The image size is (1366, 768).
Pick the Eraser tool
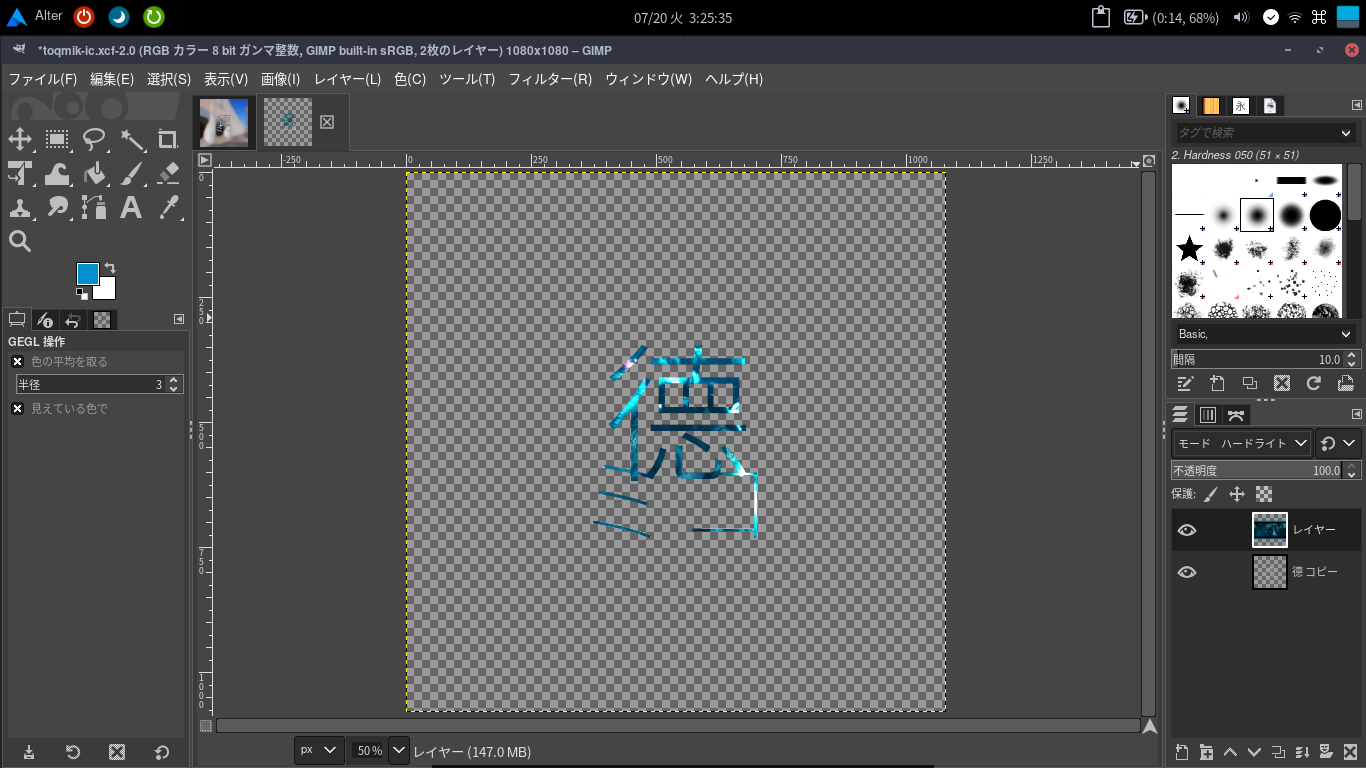(168, 174)
